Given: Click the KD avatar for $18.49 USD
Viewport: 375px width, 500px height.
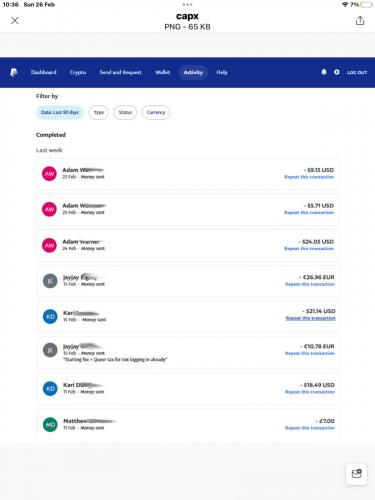Looking at the screenshot, I should pos(50,389).
